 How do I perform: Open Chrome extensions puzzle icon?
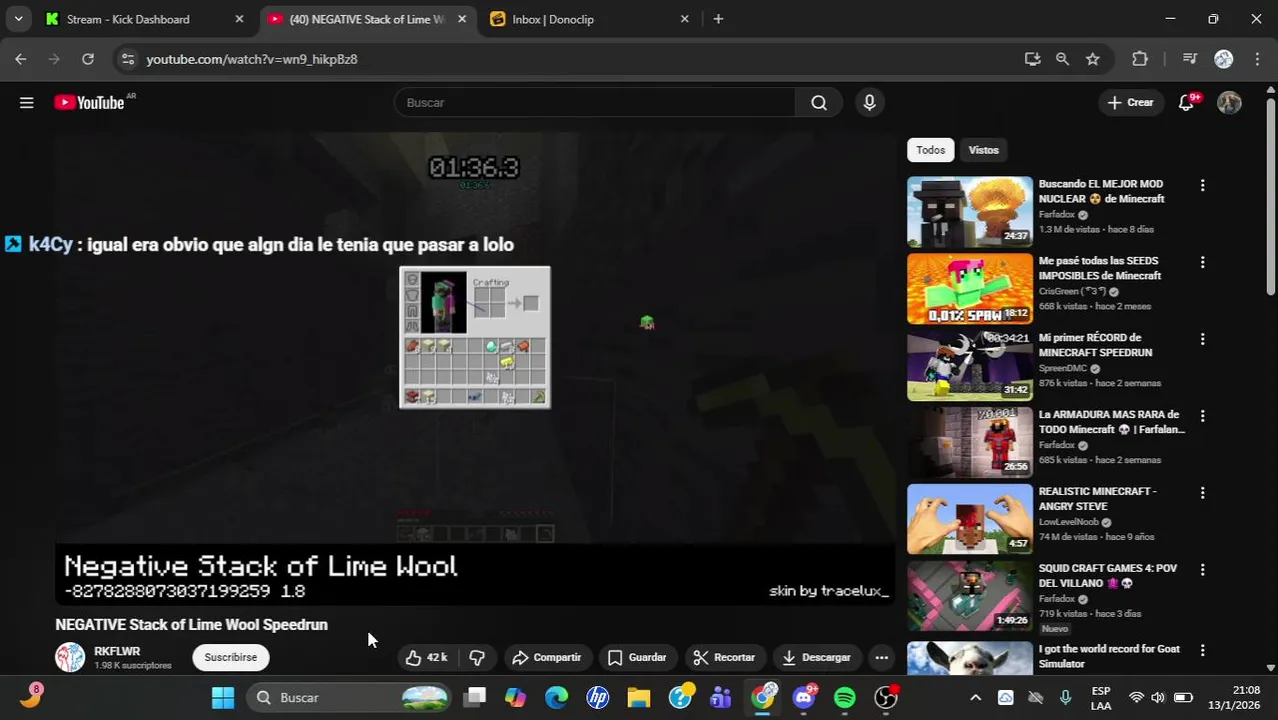tap(1140, 59)
